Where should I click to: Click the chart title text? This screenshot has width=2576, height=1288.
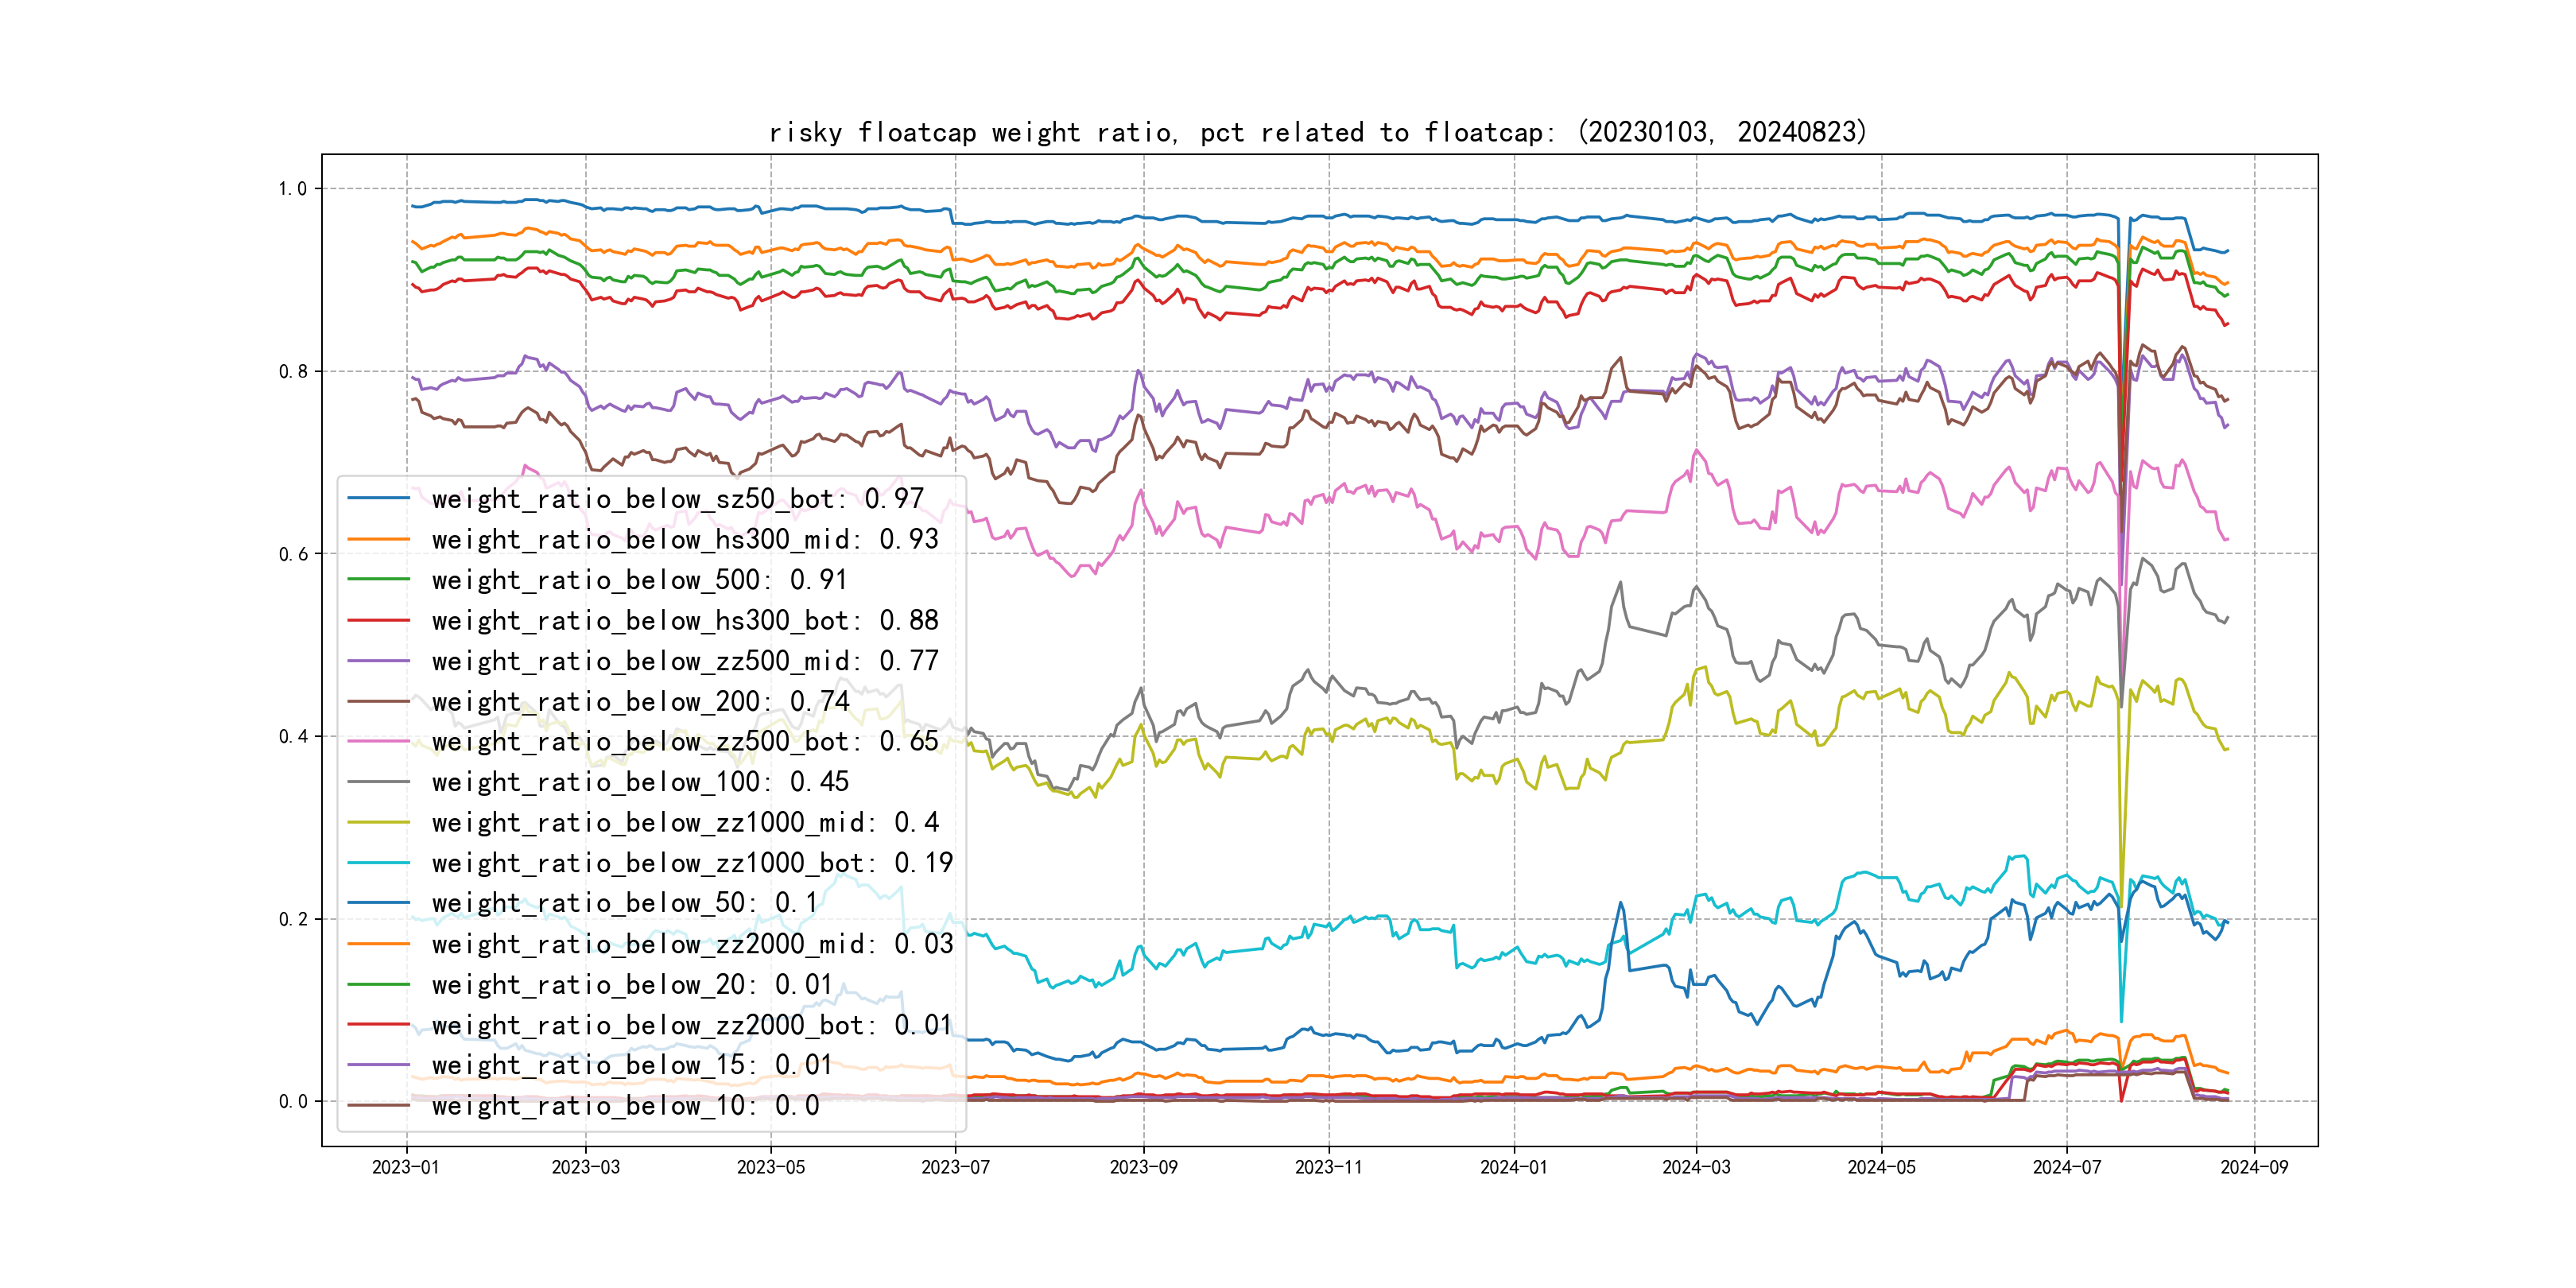coord(1318,132)
